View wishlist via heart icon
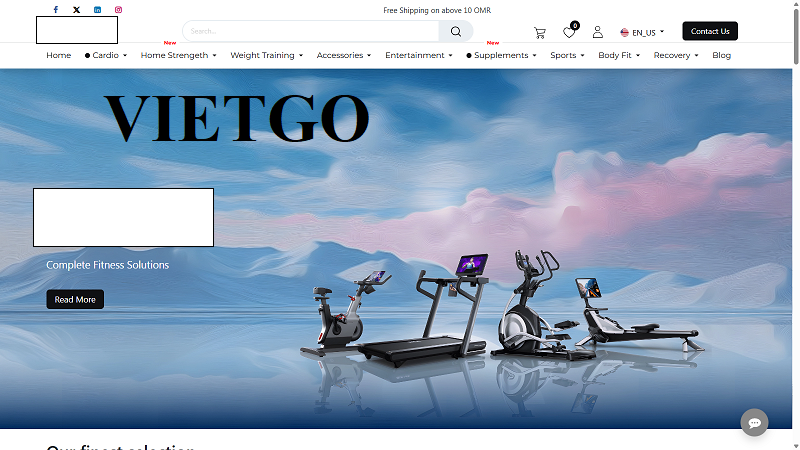This screenshot has width=800, height=450. pos(569,32)
